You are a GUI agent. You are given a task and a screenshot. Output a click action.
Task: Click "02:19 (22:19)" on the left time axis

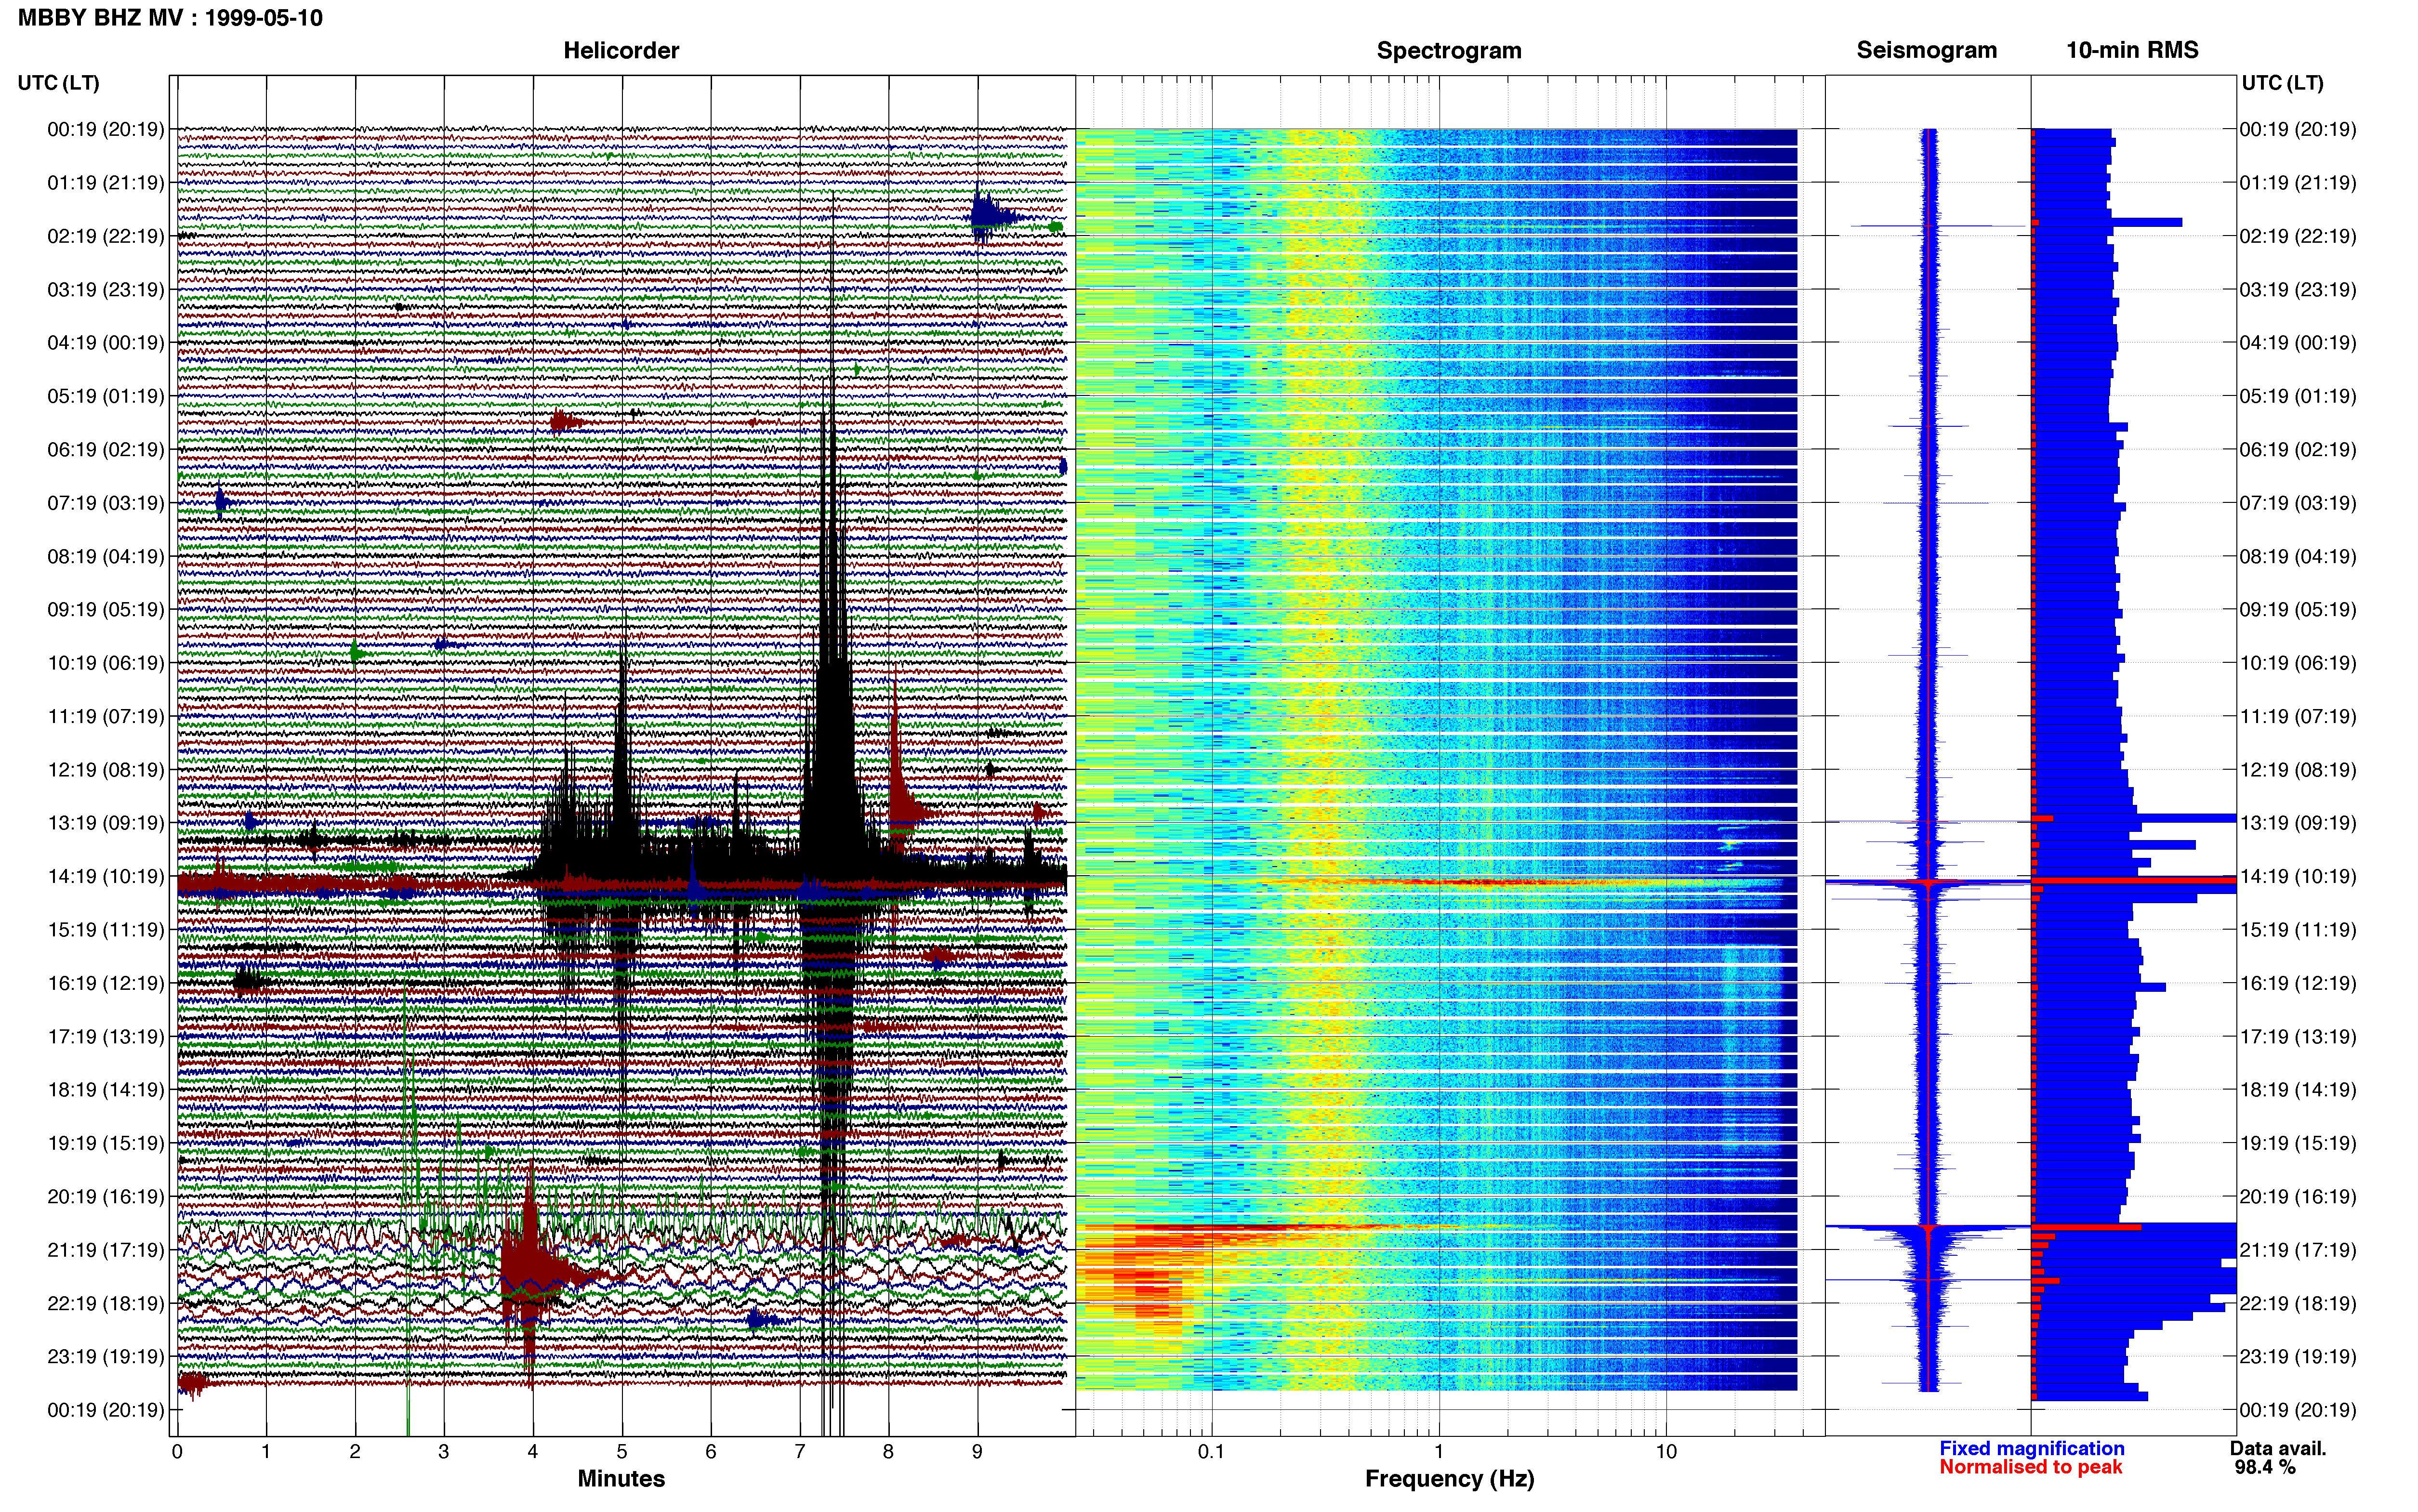click(106, 236)
